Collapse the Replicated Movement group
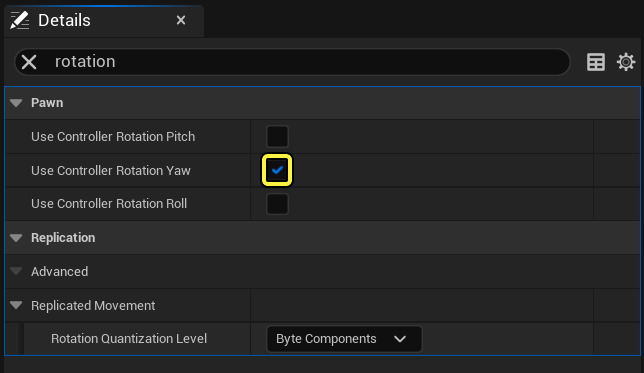Image resolution: width=644 pixels, height=373 pixels. pos(16,305)
